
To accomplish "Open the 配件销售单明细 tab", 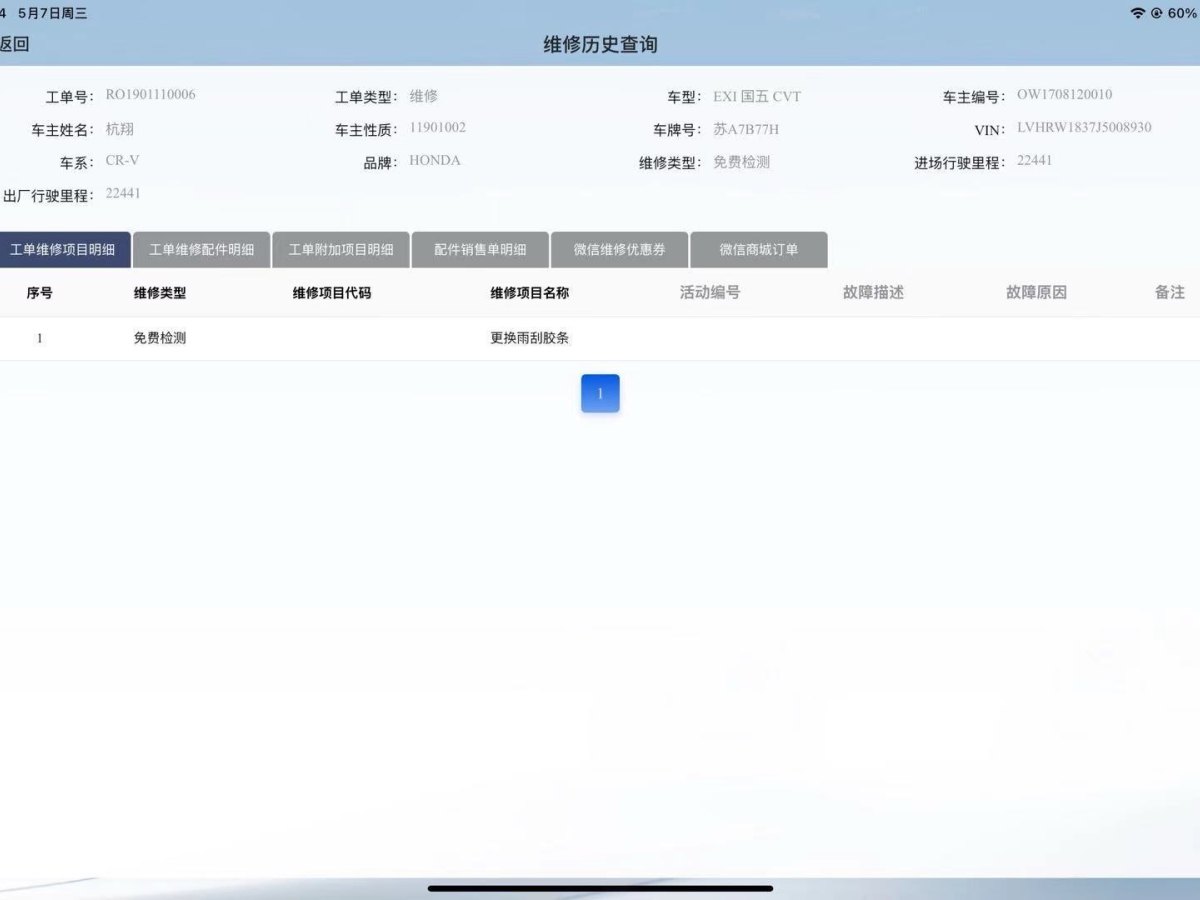I will (480, 250).
